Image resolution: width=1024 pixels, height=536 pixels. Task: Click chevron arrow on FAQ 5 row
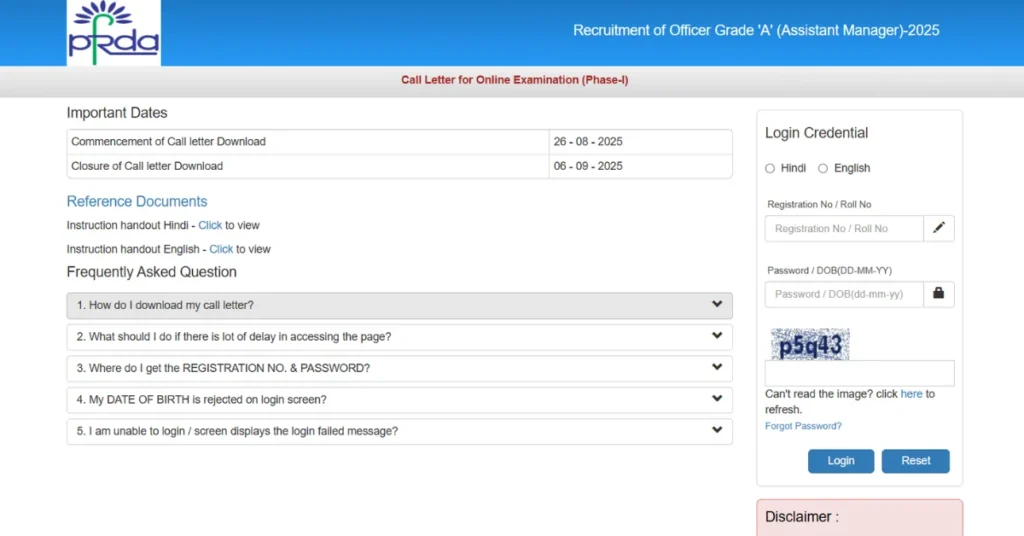(717, 430)
